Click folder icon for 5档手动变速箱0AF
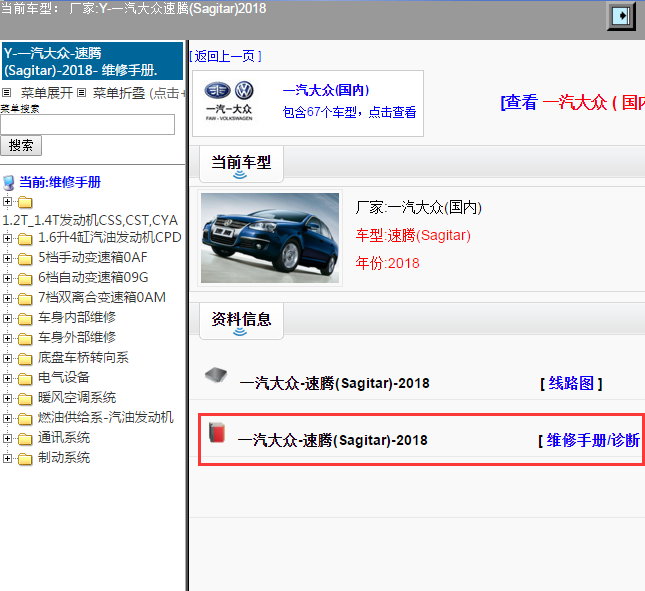Image resolution: width=645 pixels, height=591 pixels. [x=25, y=259]
